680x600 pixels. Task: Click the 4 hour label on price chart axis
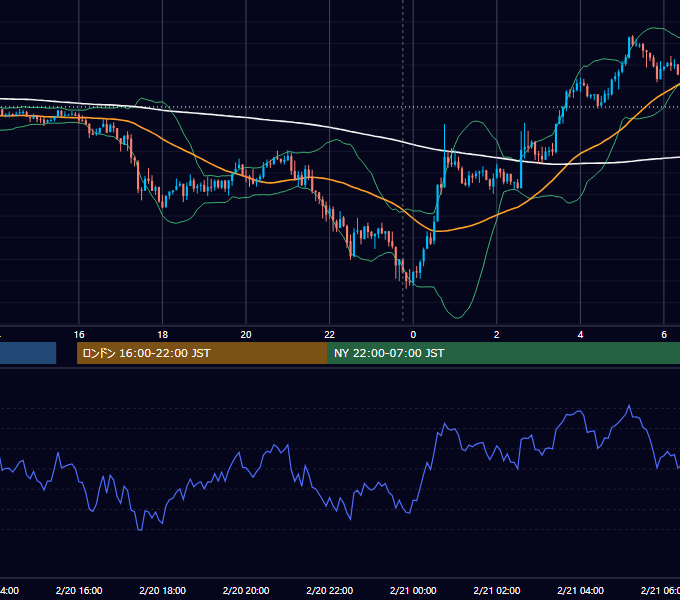point(580,335)
